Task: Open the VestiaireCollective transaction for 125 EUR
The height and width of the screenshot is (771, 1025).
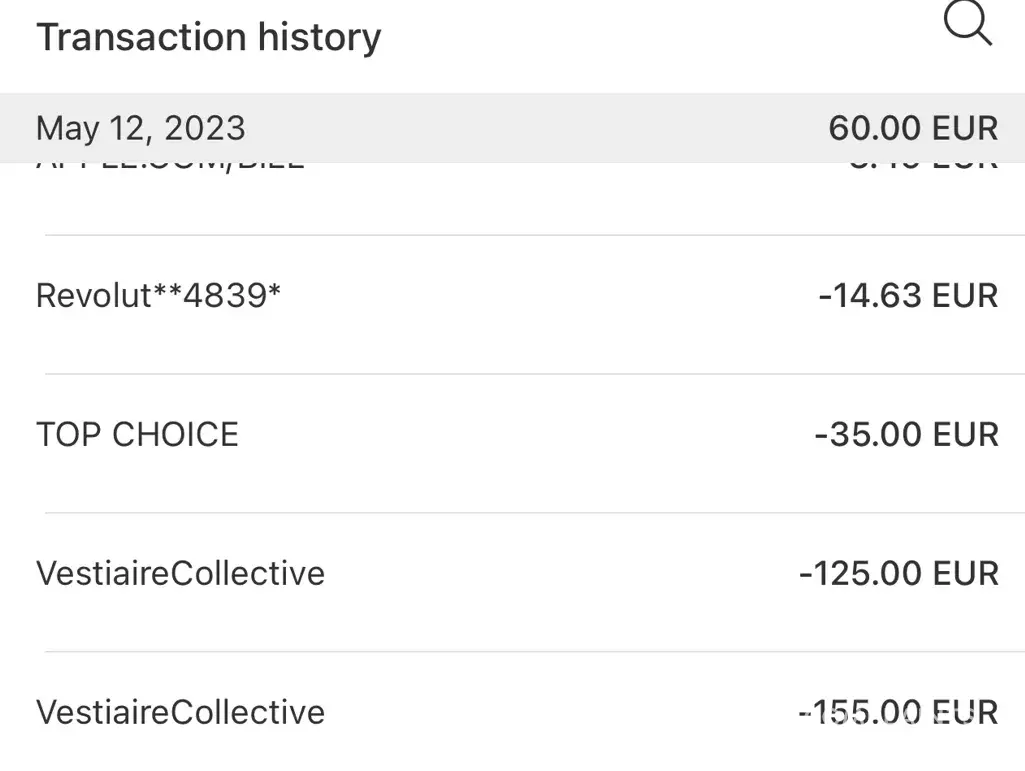Action: click(180, 574)
